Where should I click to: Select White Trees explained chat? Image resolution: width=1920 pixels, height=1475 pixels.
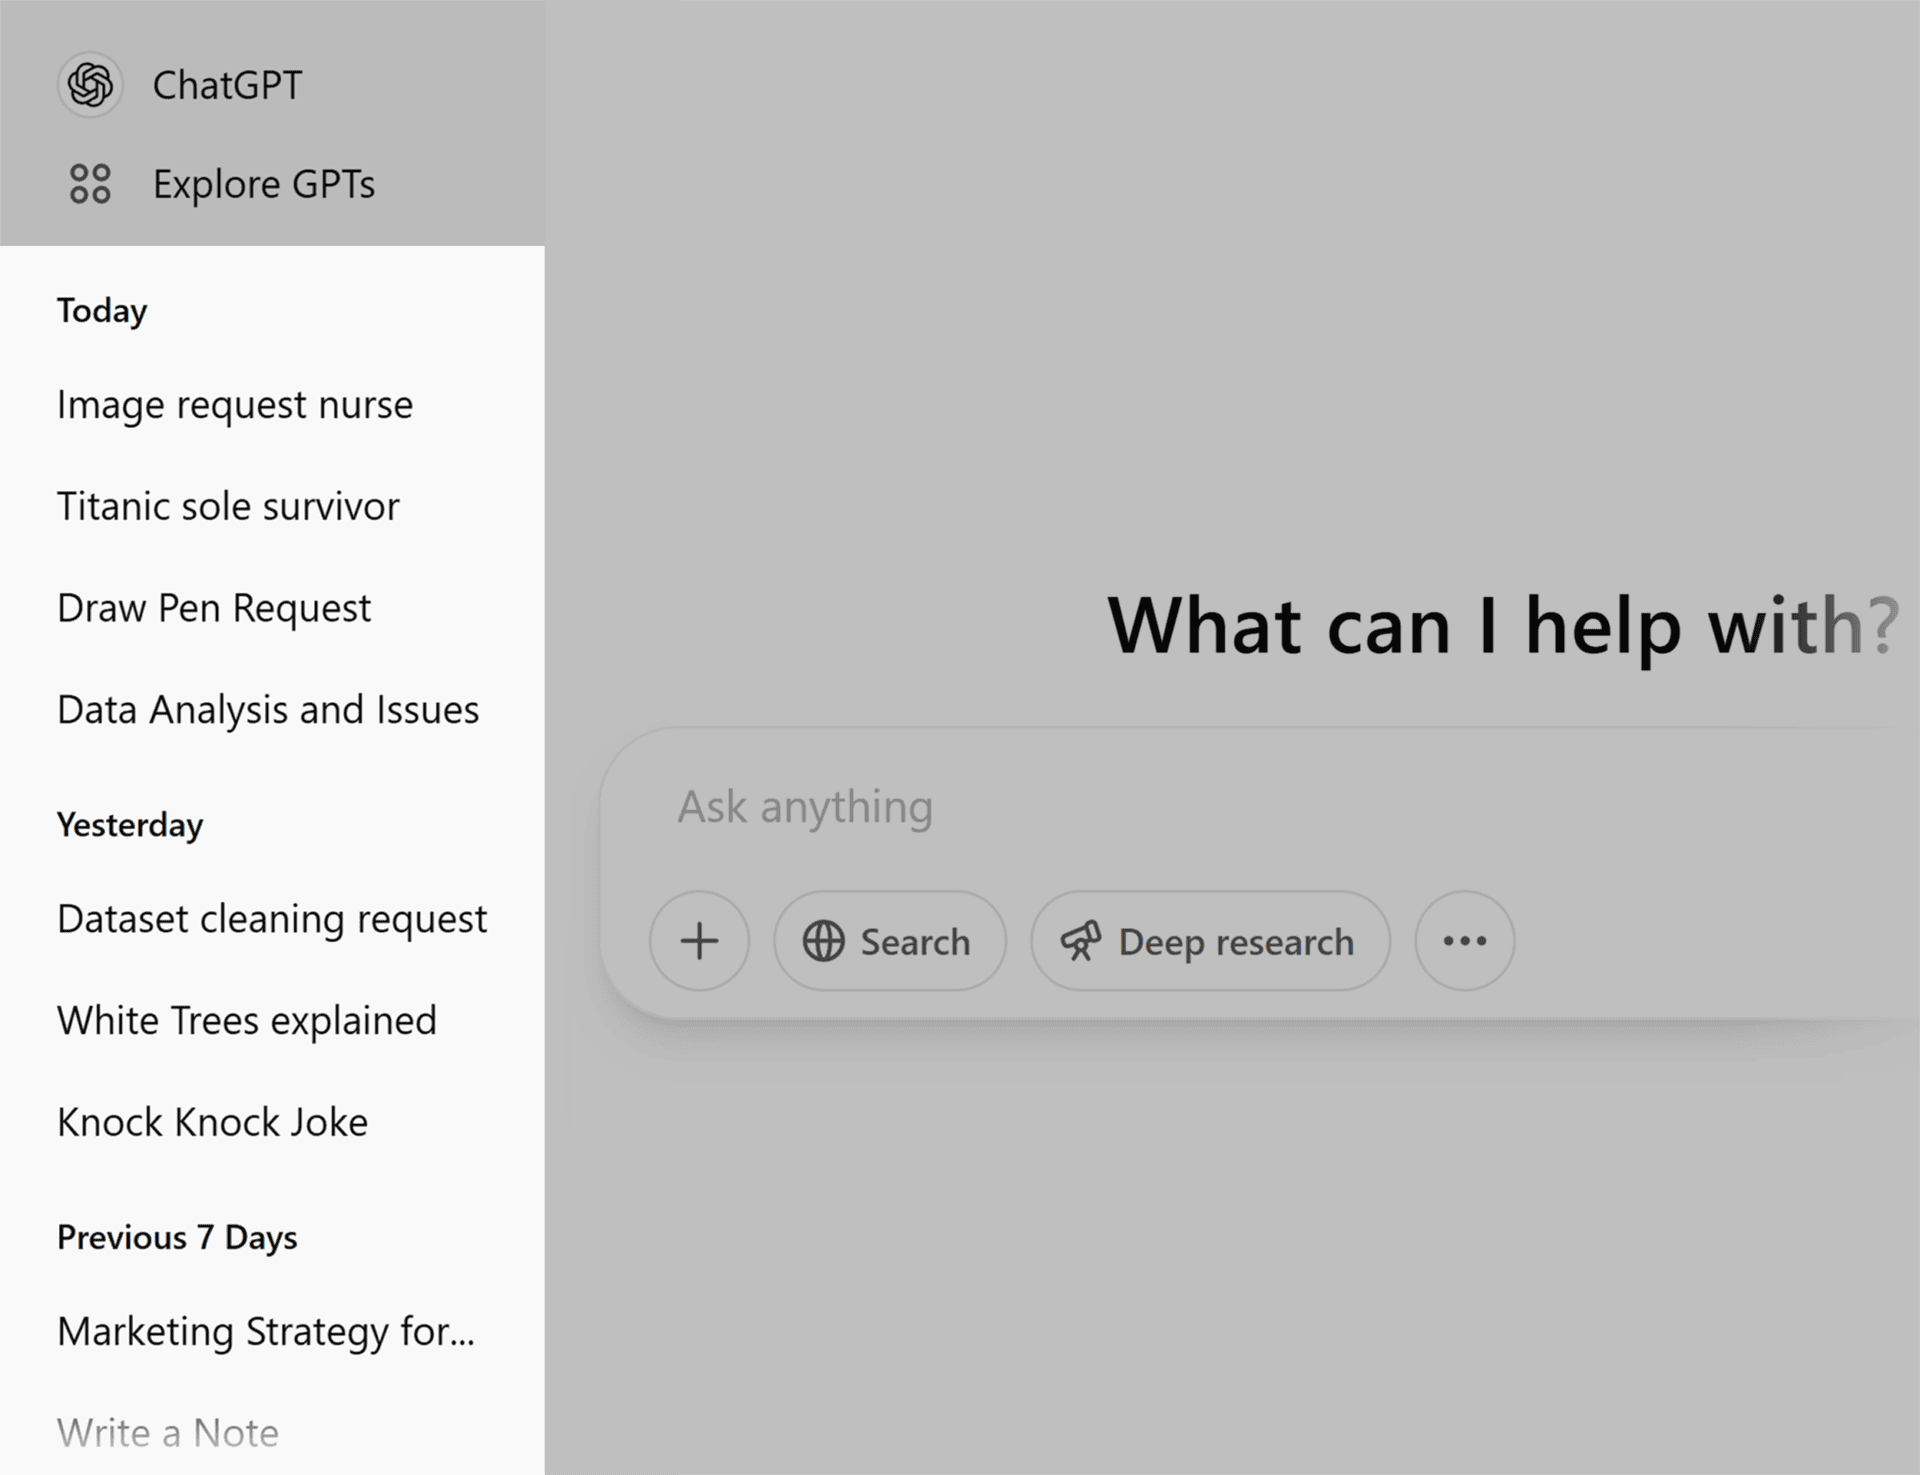[x=247, y=1021]
